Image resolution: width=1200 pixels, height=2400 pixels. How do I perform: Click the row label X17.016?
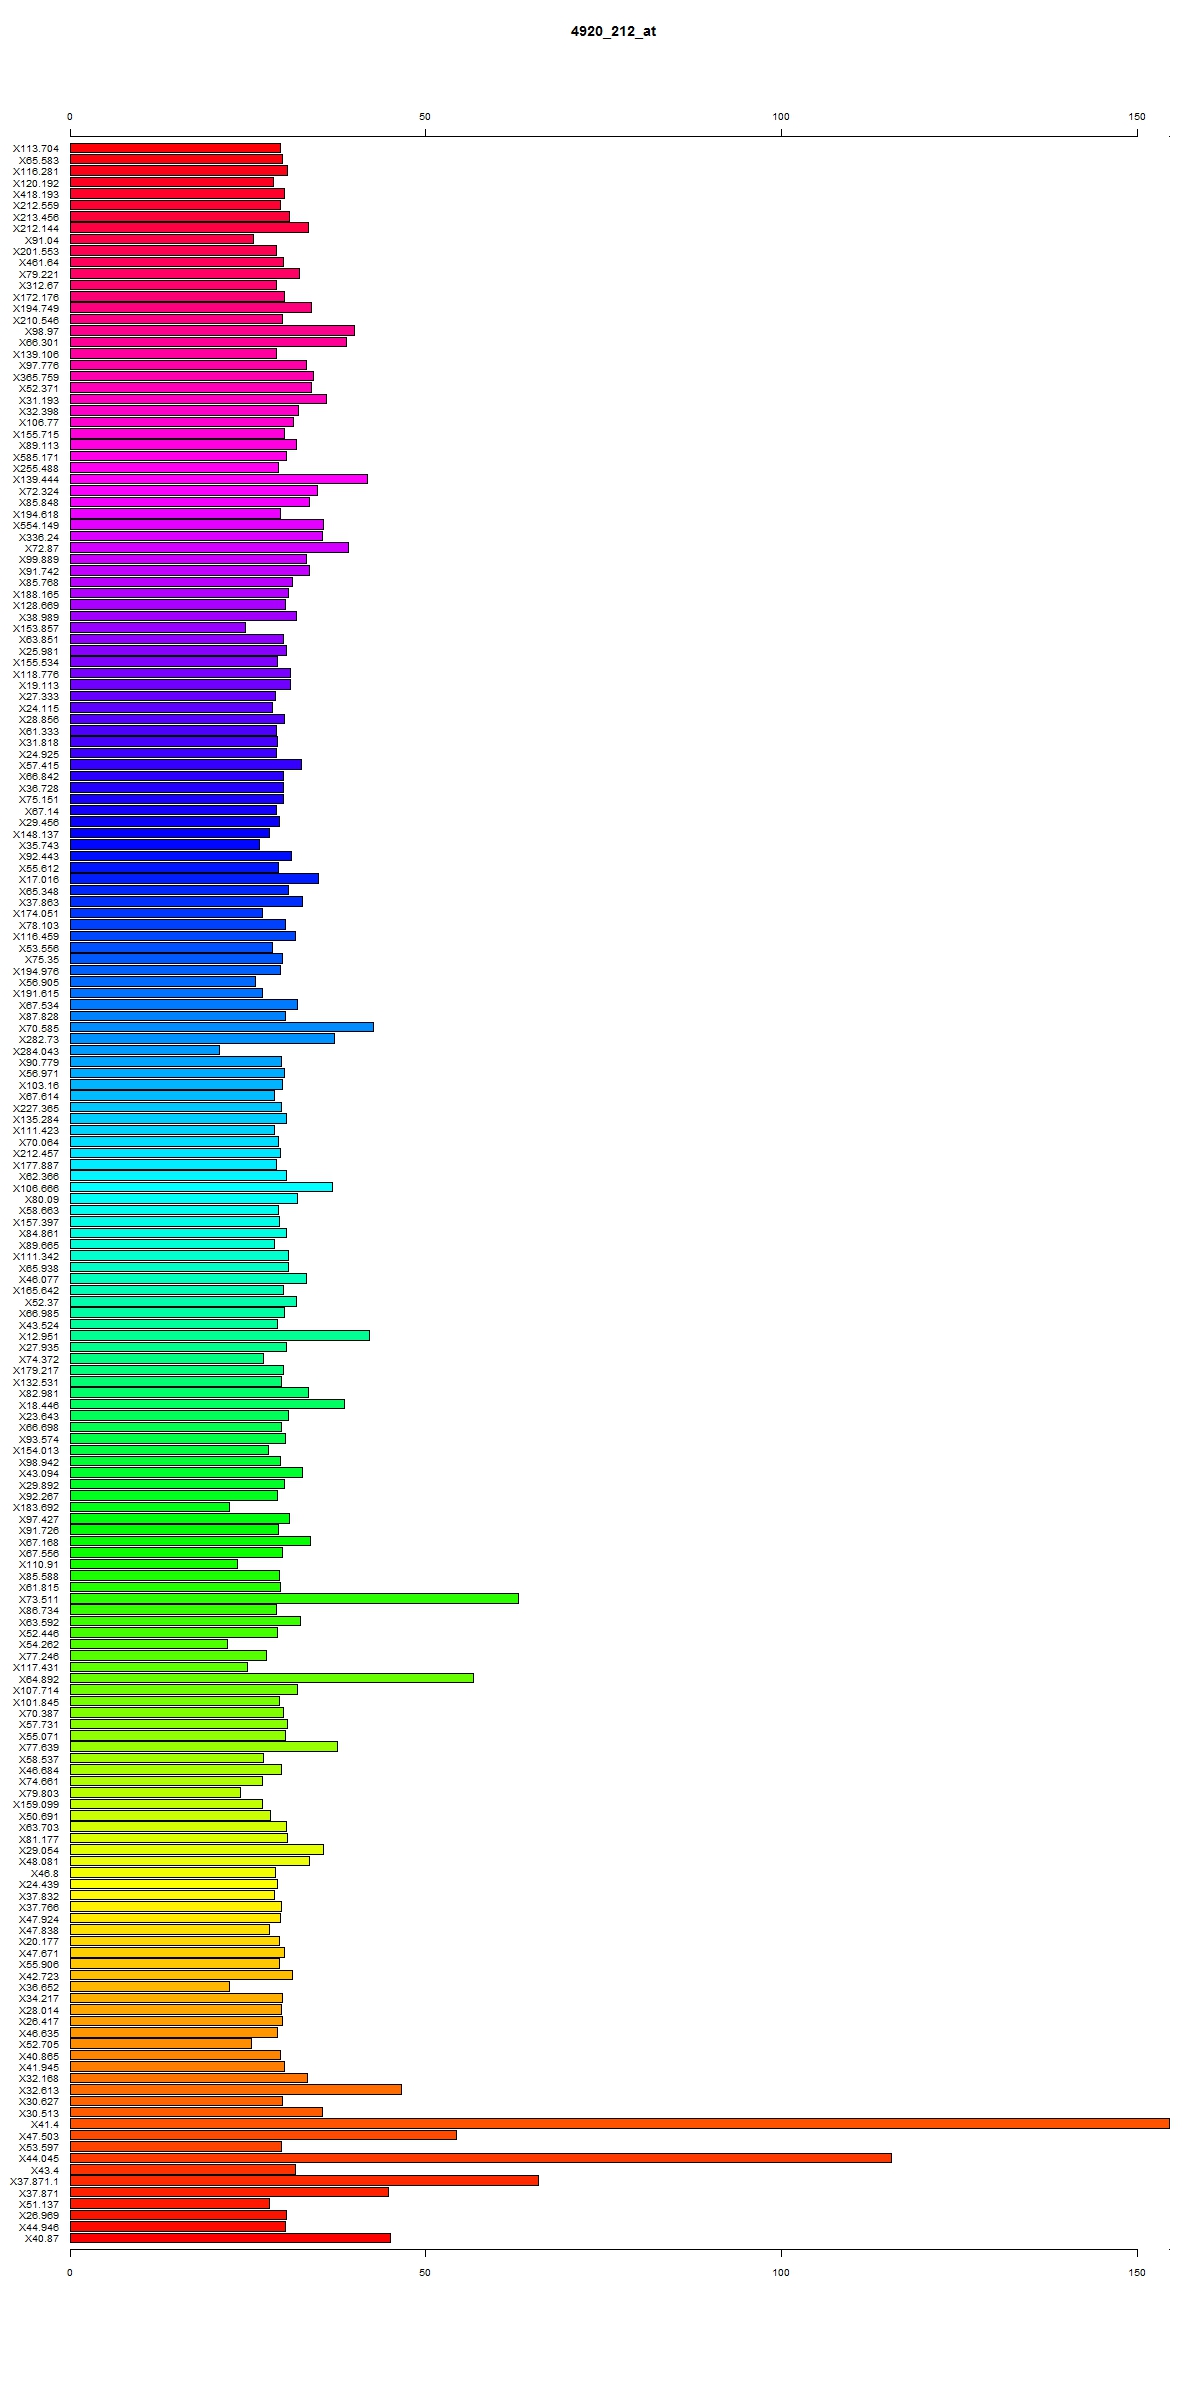click(39, 879)
